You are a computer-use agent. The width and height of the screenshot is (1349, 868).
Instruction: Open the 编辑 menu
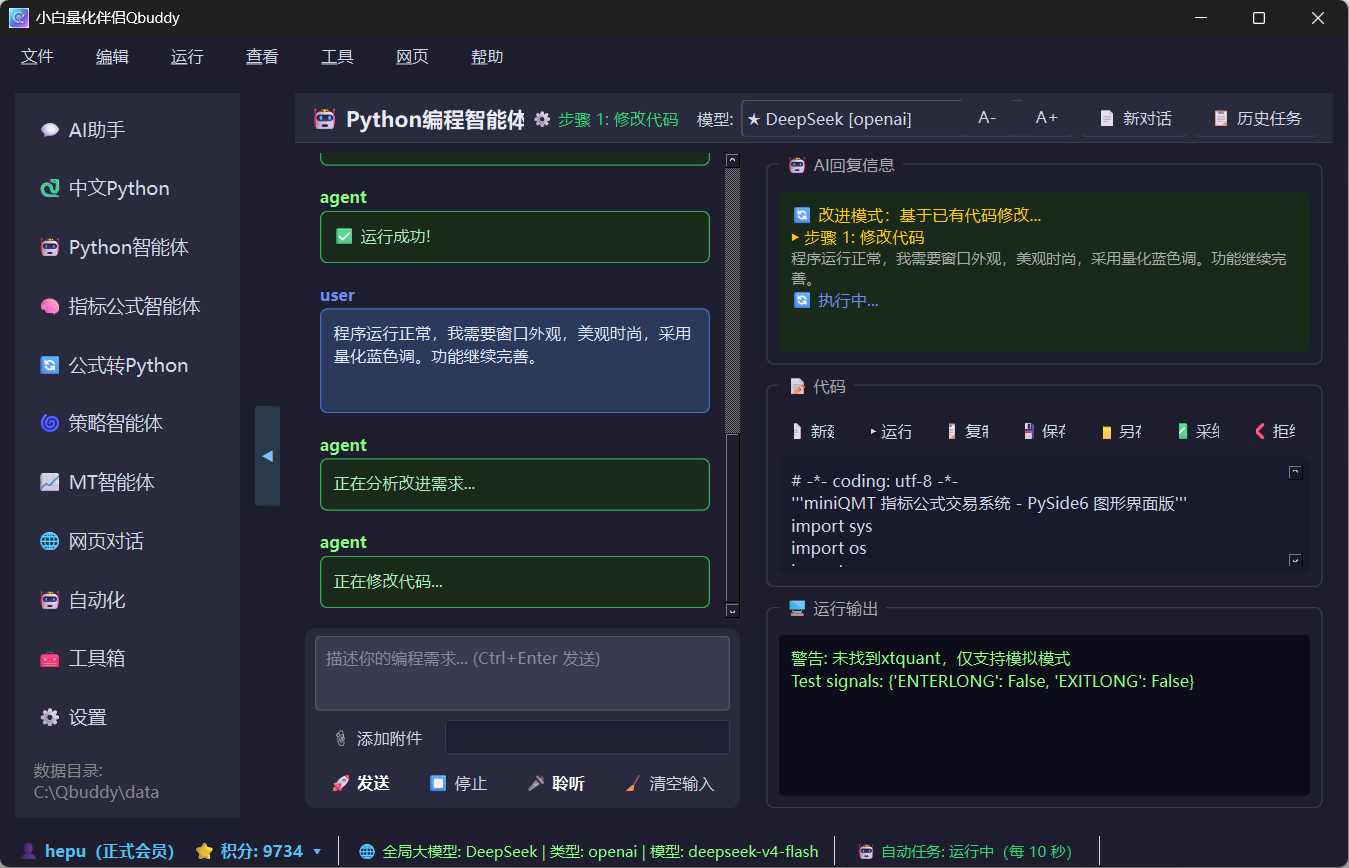click(x=112, y=57)
